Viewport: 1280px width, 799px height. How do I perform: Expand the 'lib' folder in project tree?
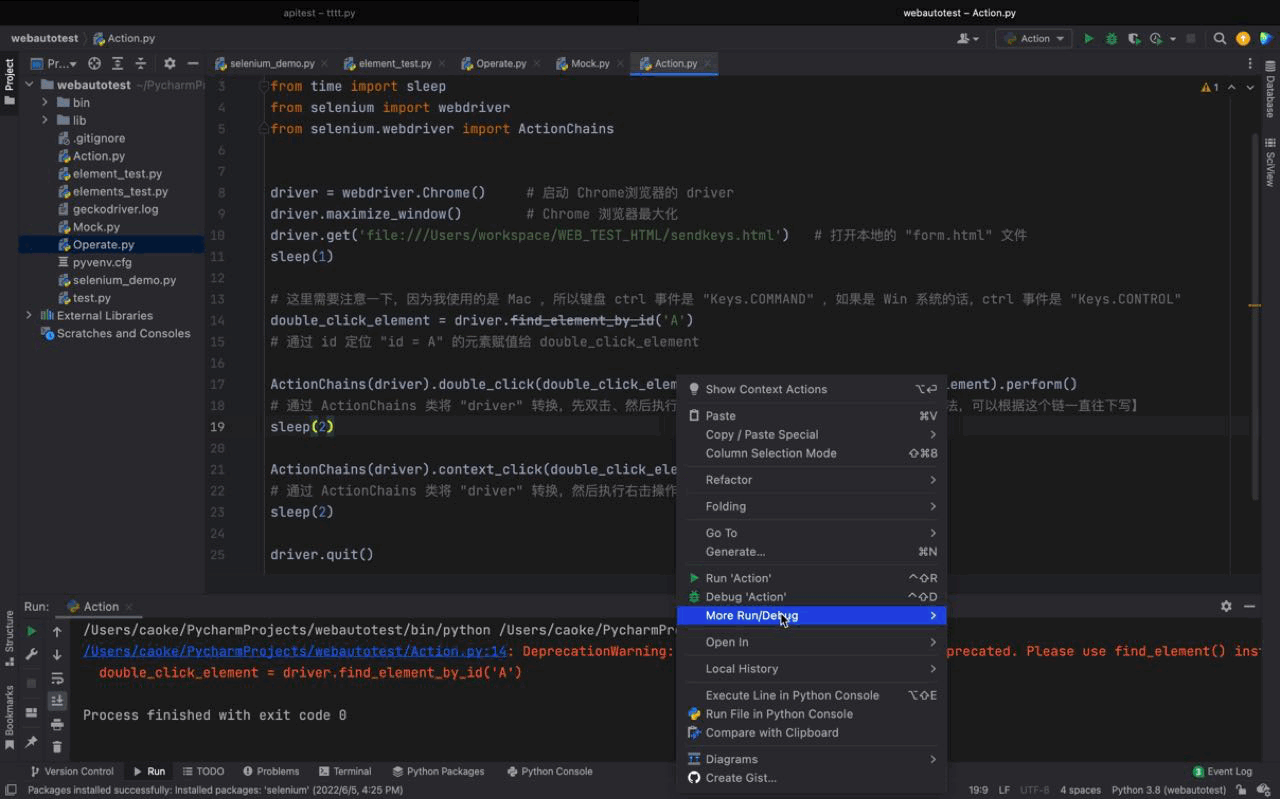click(x=45, y=120)
